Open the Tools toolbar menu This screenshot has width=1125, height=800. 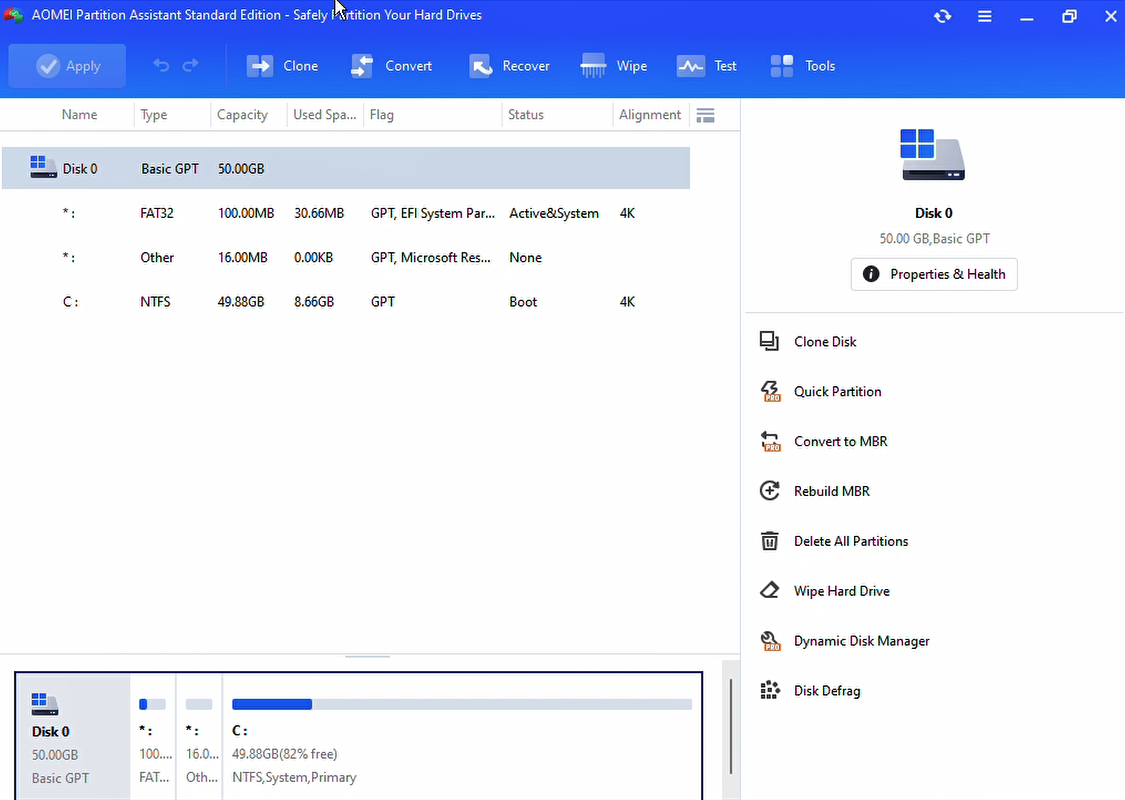(x=802, y=66)
